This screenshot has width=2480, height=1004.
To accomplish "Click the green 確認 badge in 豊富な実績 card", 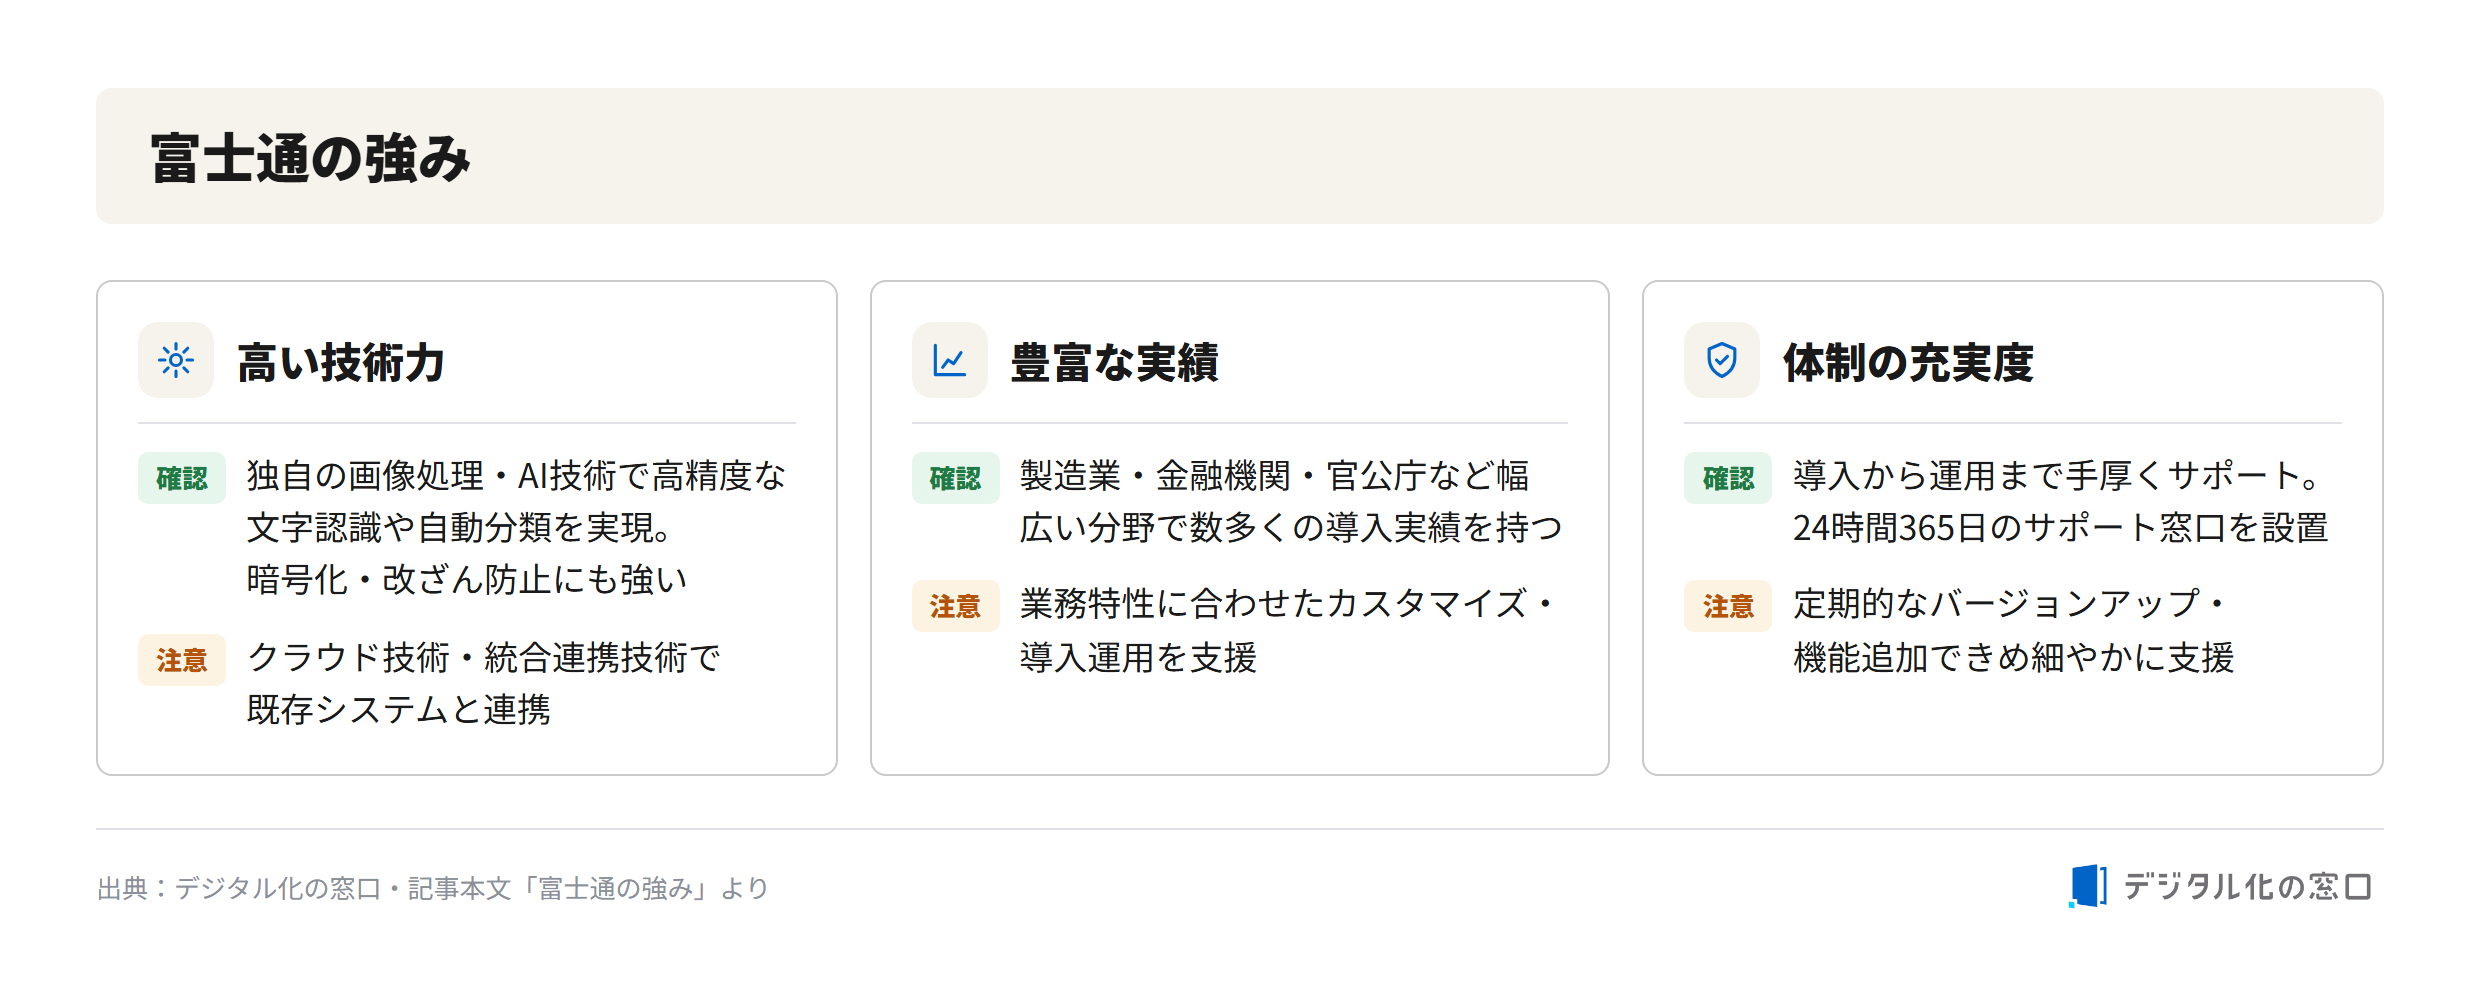I will point(955,478).
